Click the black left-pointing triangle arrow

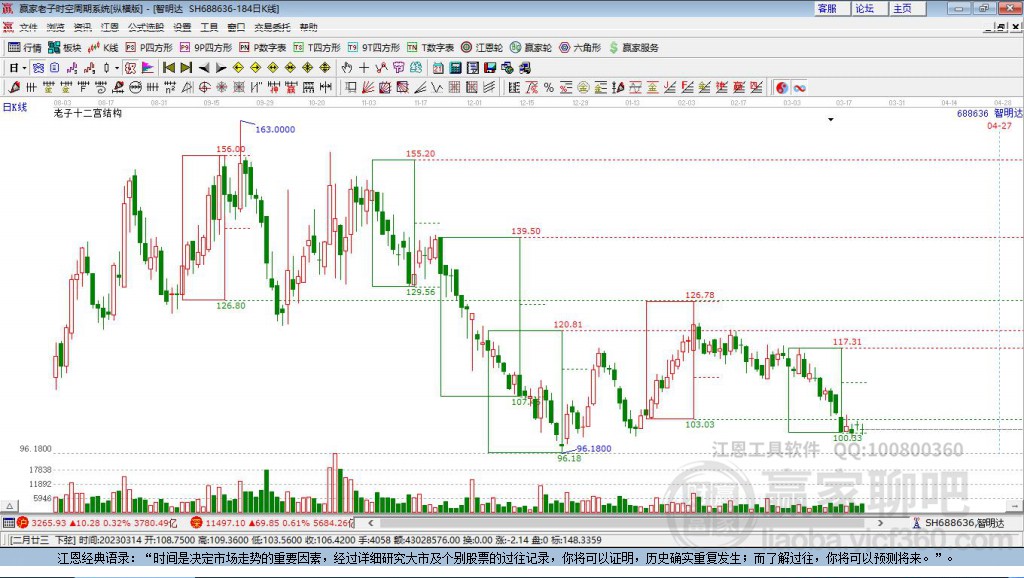click(204, 67)
